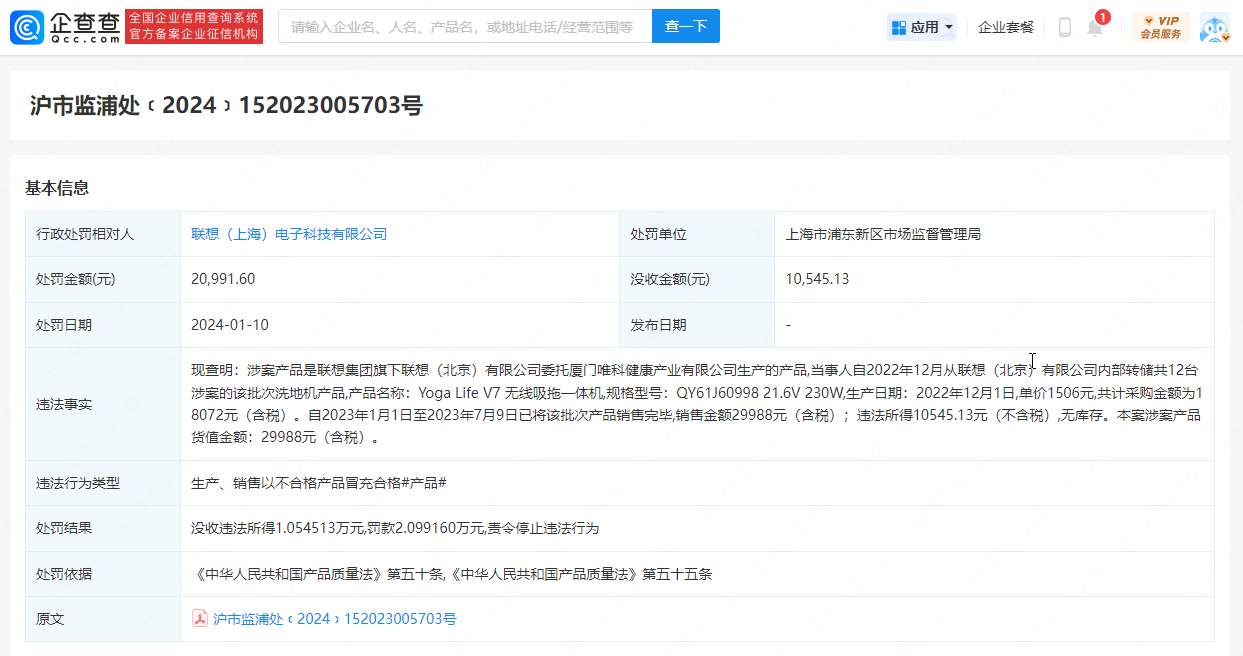Select the 违法事实 label cell
The width and height of the screenshot is (1243, 656).
point(103,404)
